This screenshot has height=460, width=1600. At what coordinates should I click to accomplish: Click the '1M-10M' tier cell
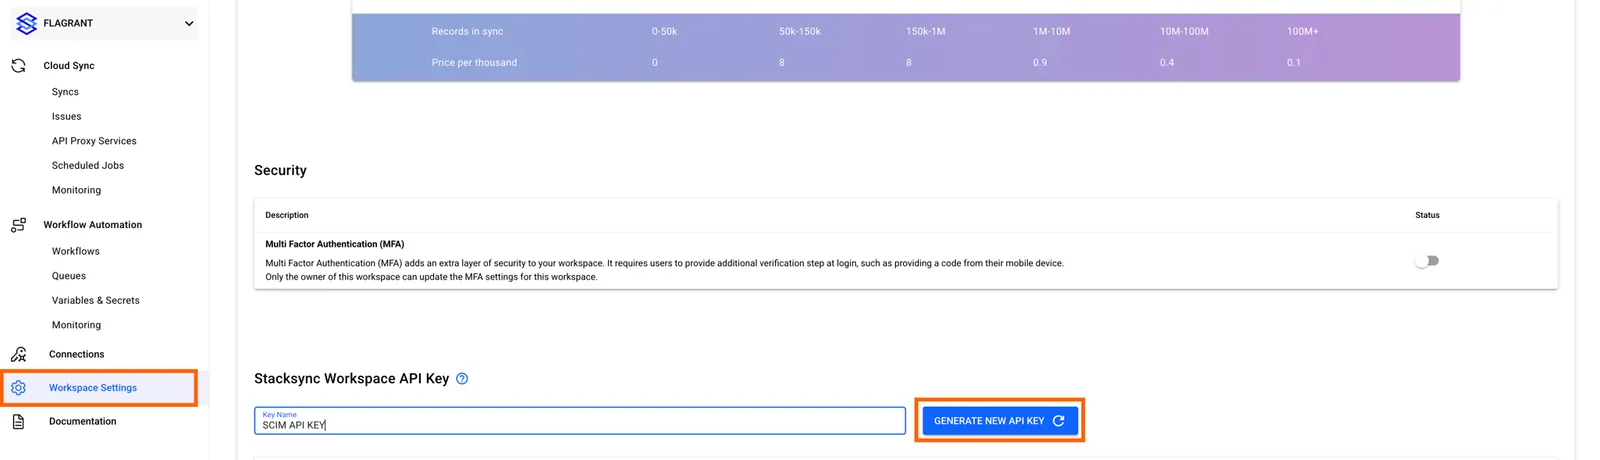[1052, 32]
